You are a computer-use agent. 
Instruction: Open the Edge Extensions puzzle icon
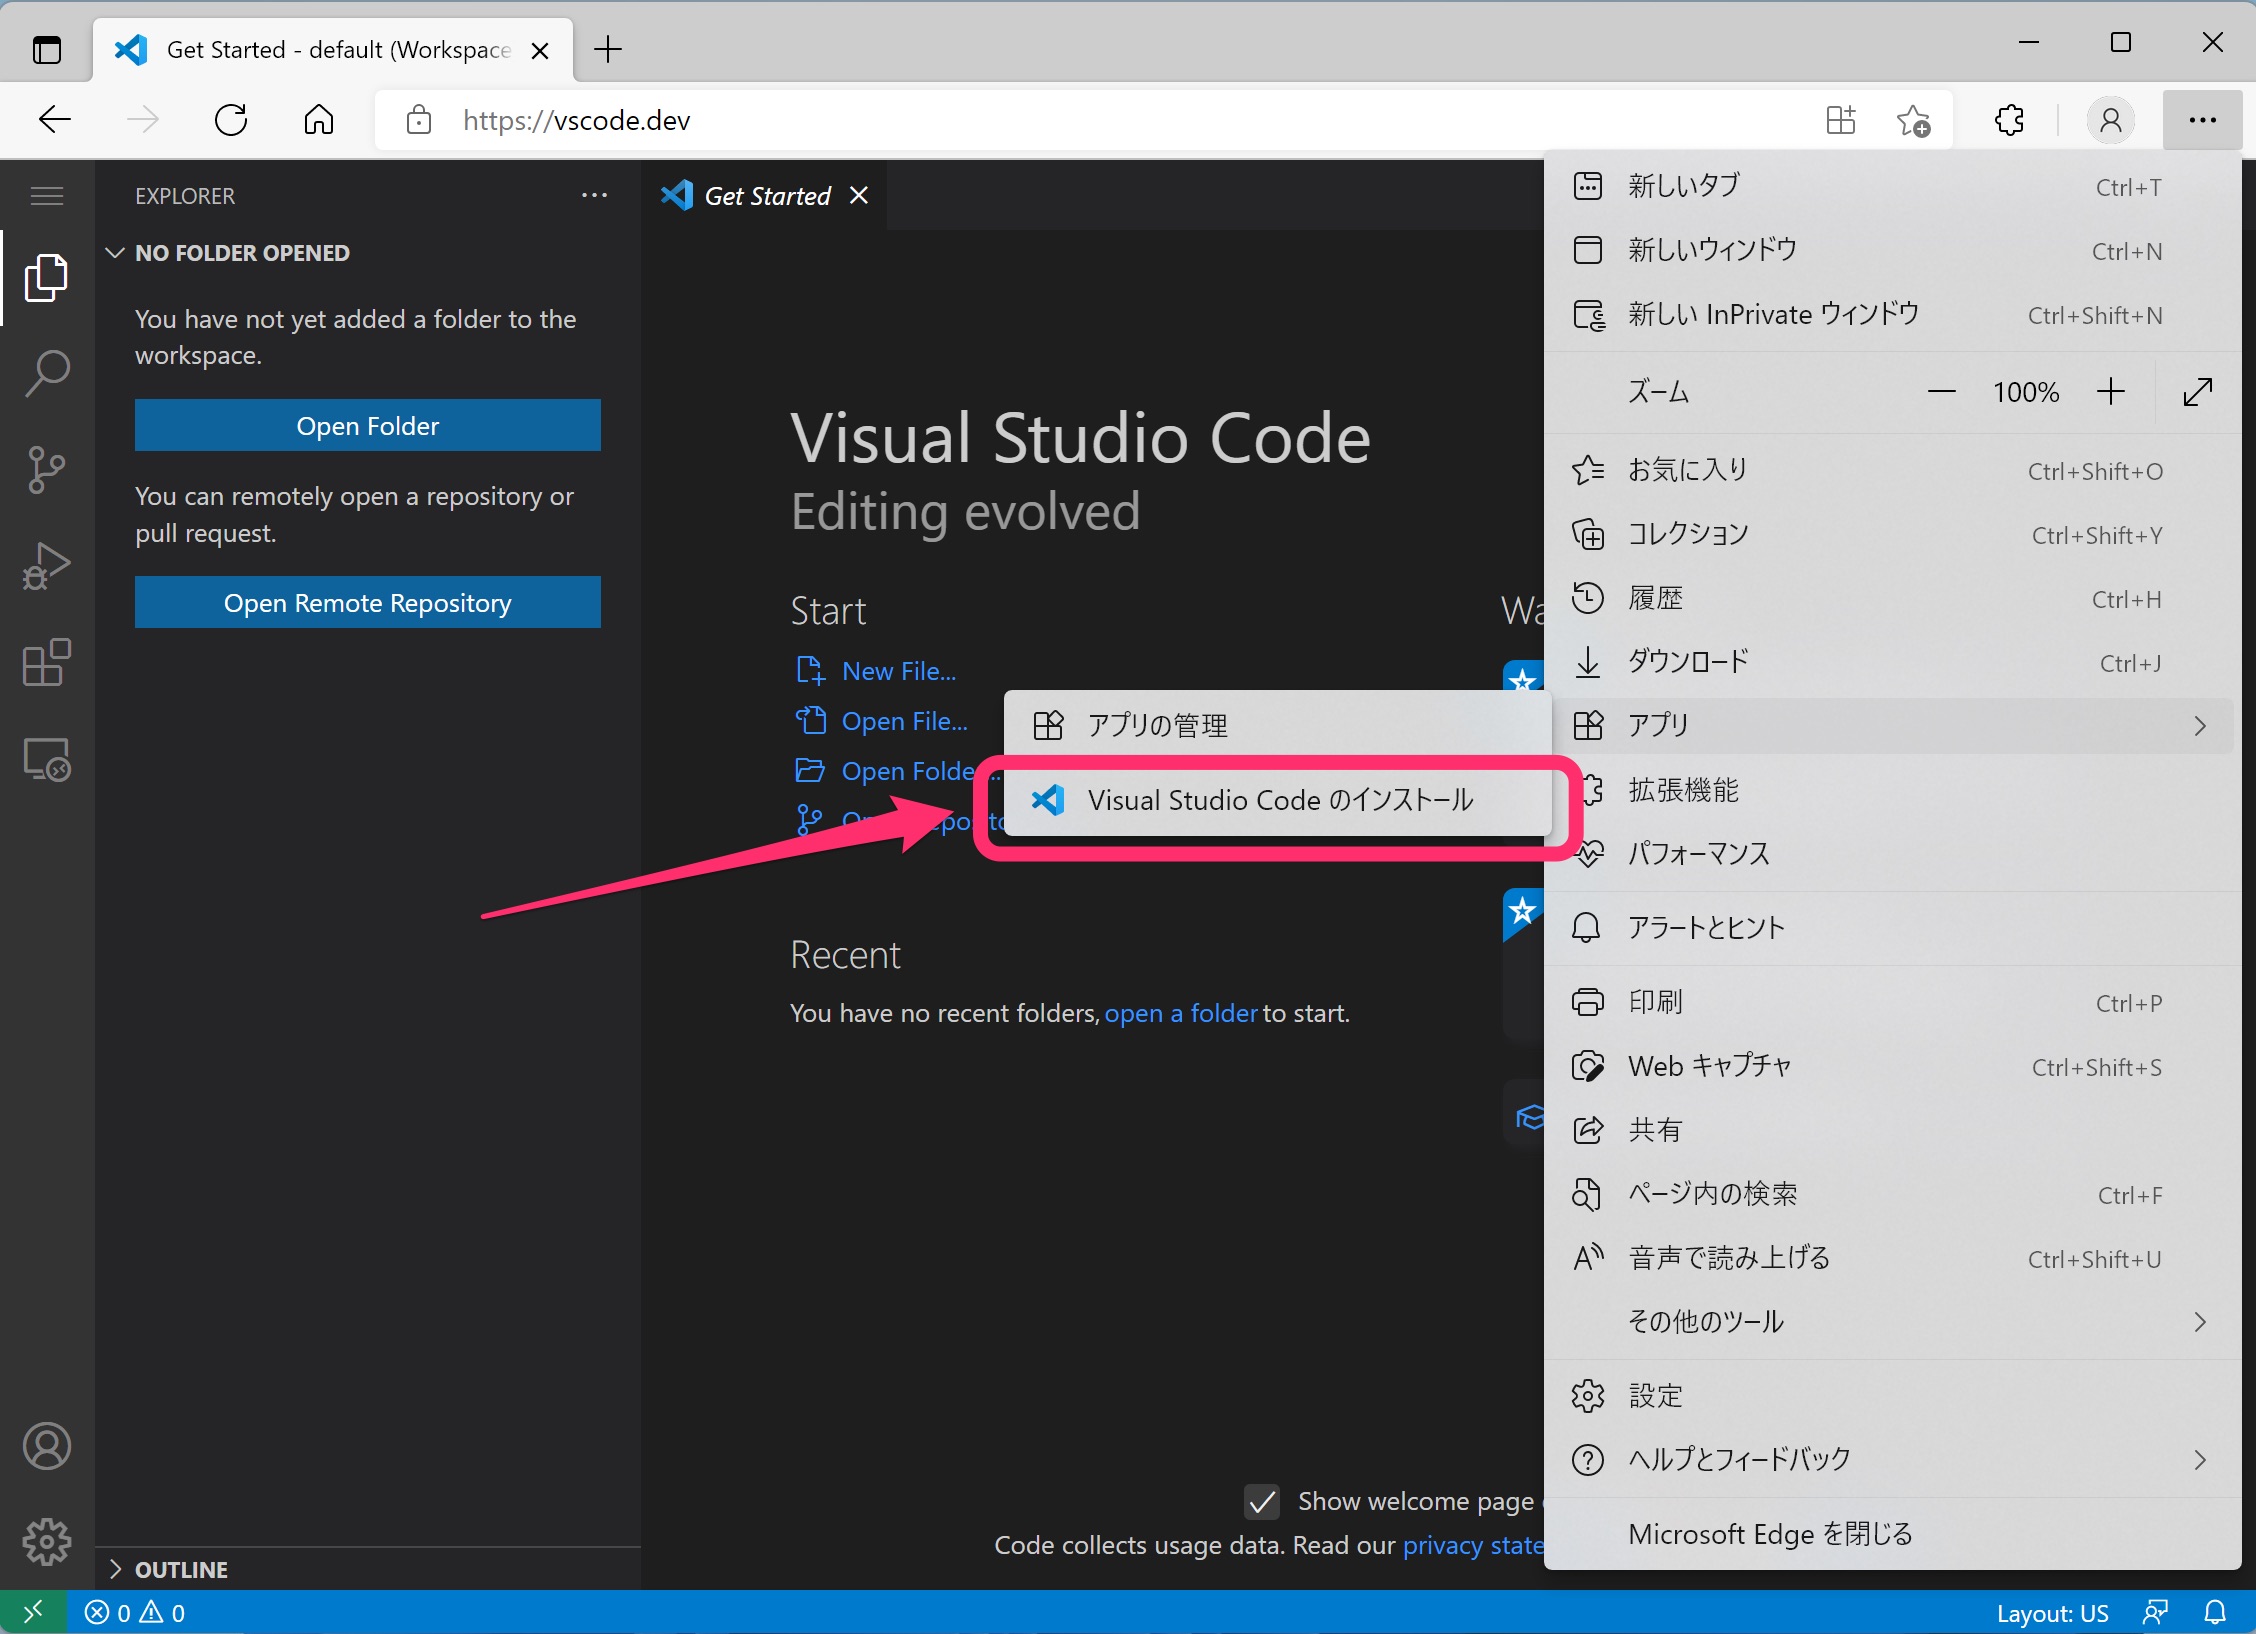2009,120
